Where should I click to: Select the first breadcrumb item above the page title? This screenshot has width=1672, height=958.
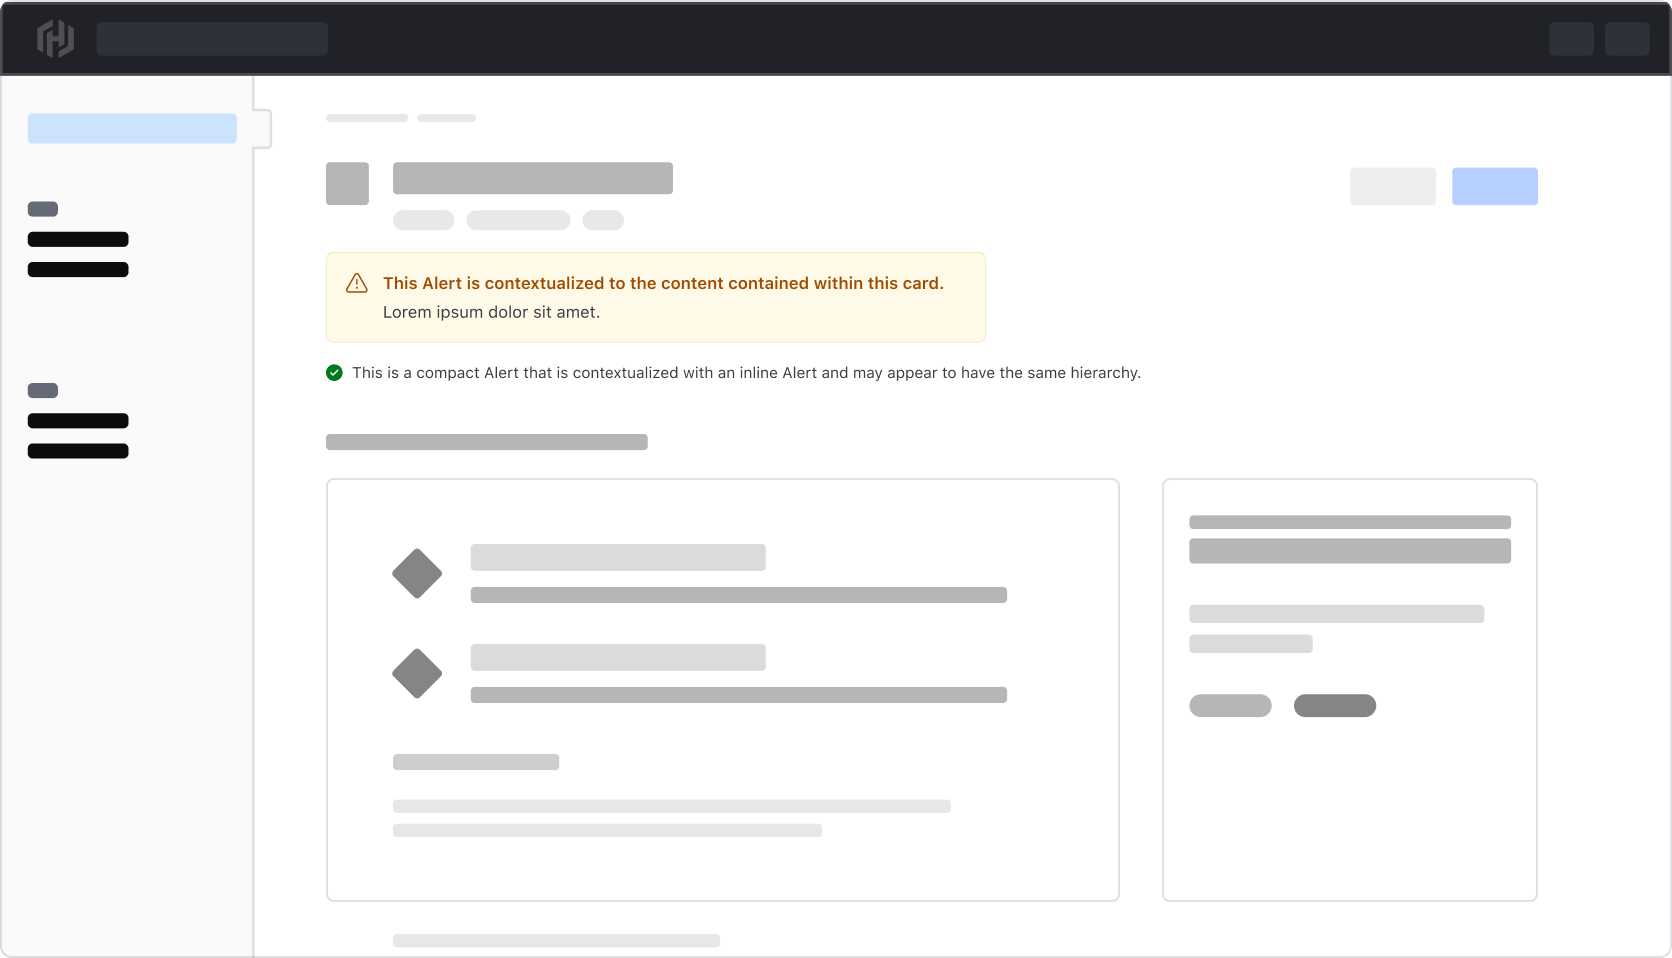click(366, 117)
